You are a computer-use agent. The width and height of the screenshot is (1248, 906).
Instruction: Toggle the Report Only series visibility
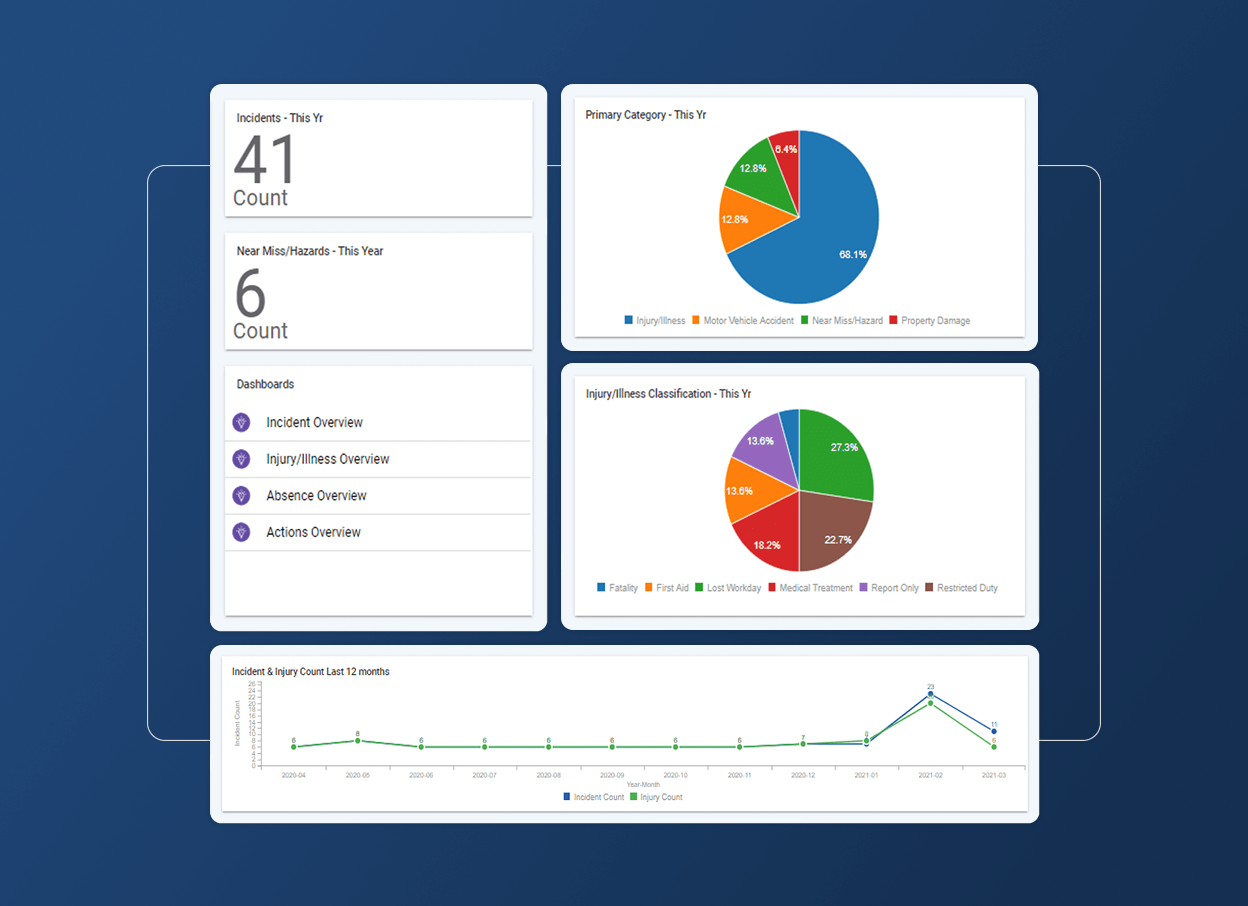tap(863, 587)
